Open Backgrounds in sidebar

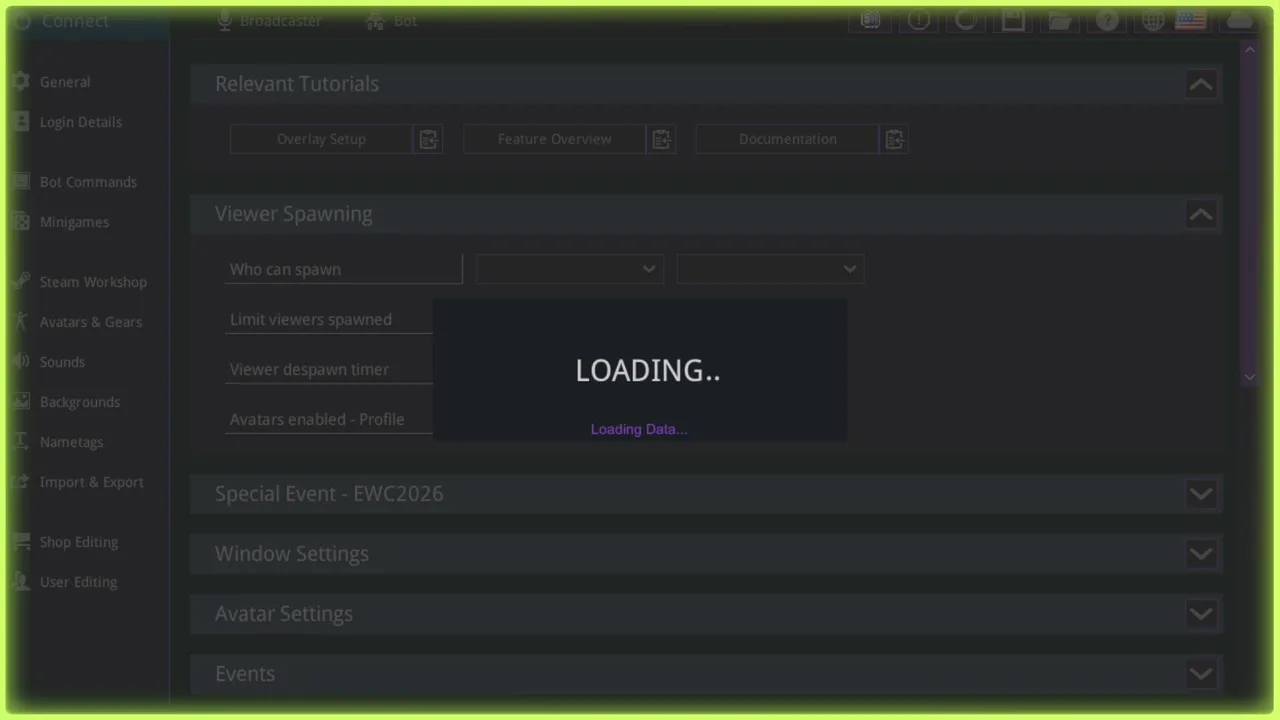point(80,402)
